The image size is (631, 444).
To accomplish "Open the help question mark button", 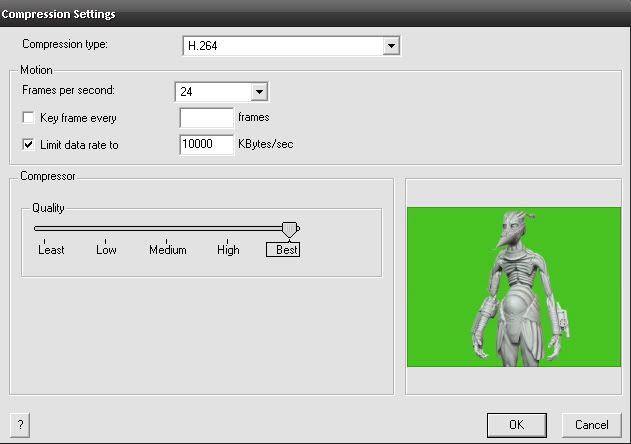I will 18,424.
